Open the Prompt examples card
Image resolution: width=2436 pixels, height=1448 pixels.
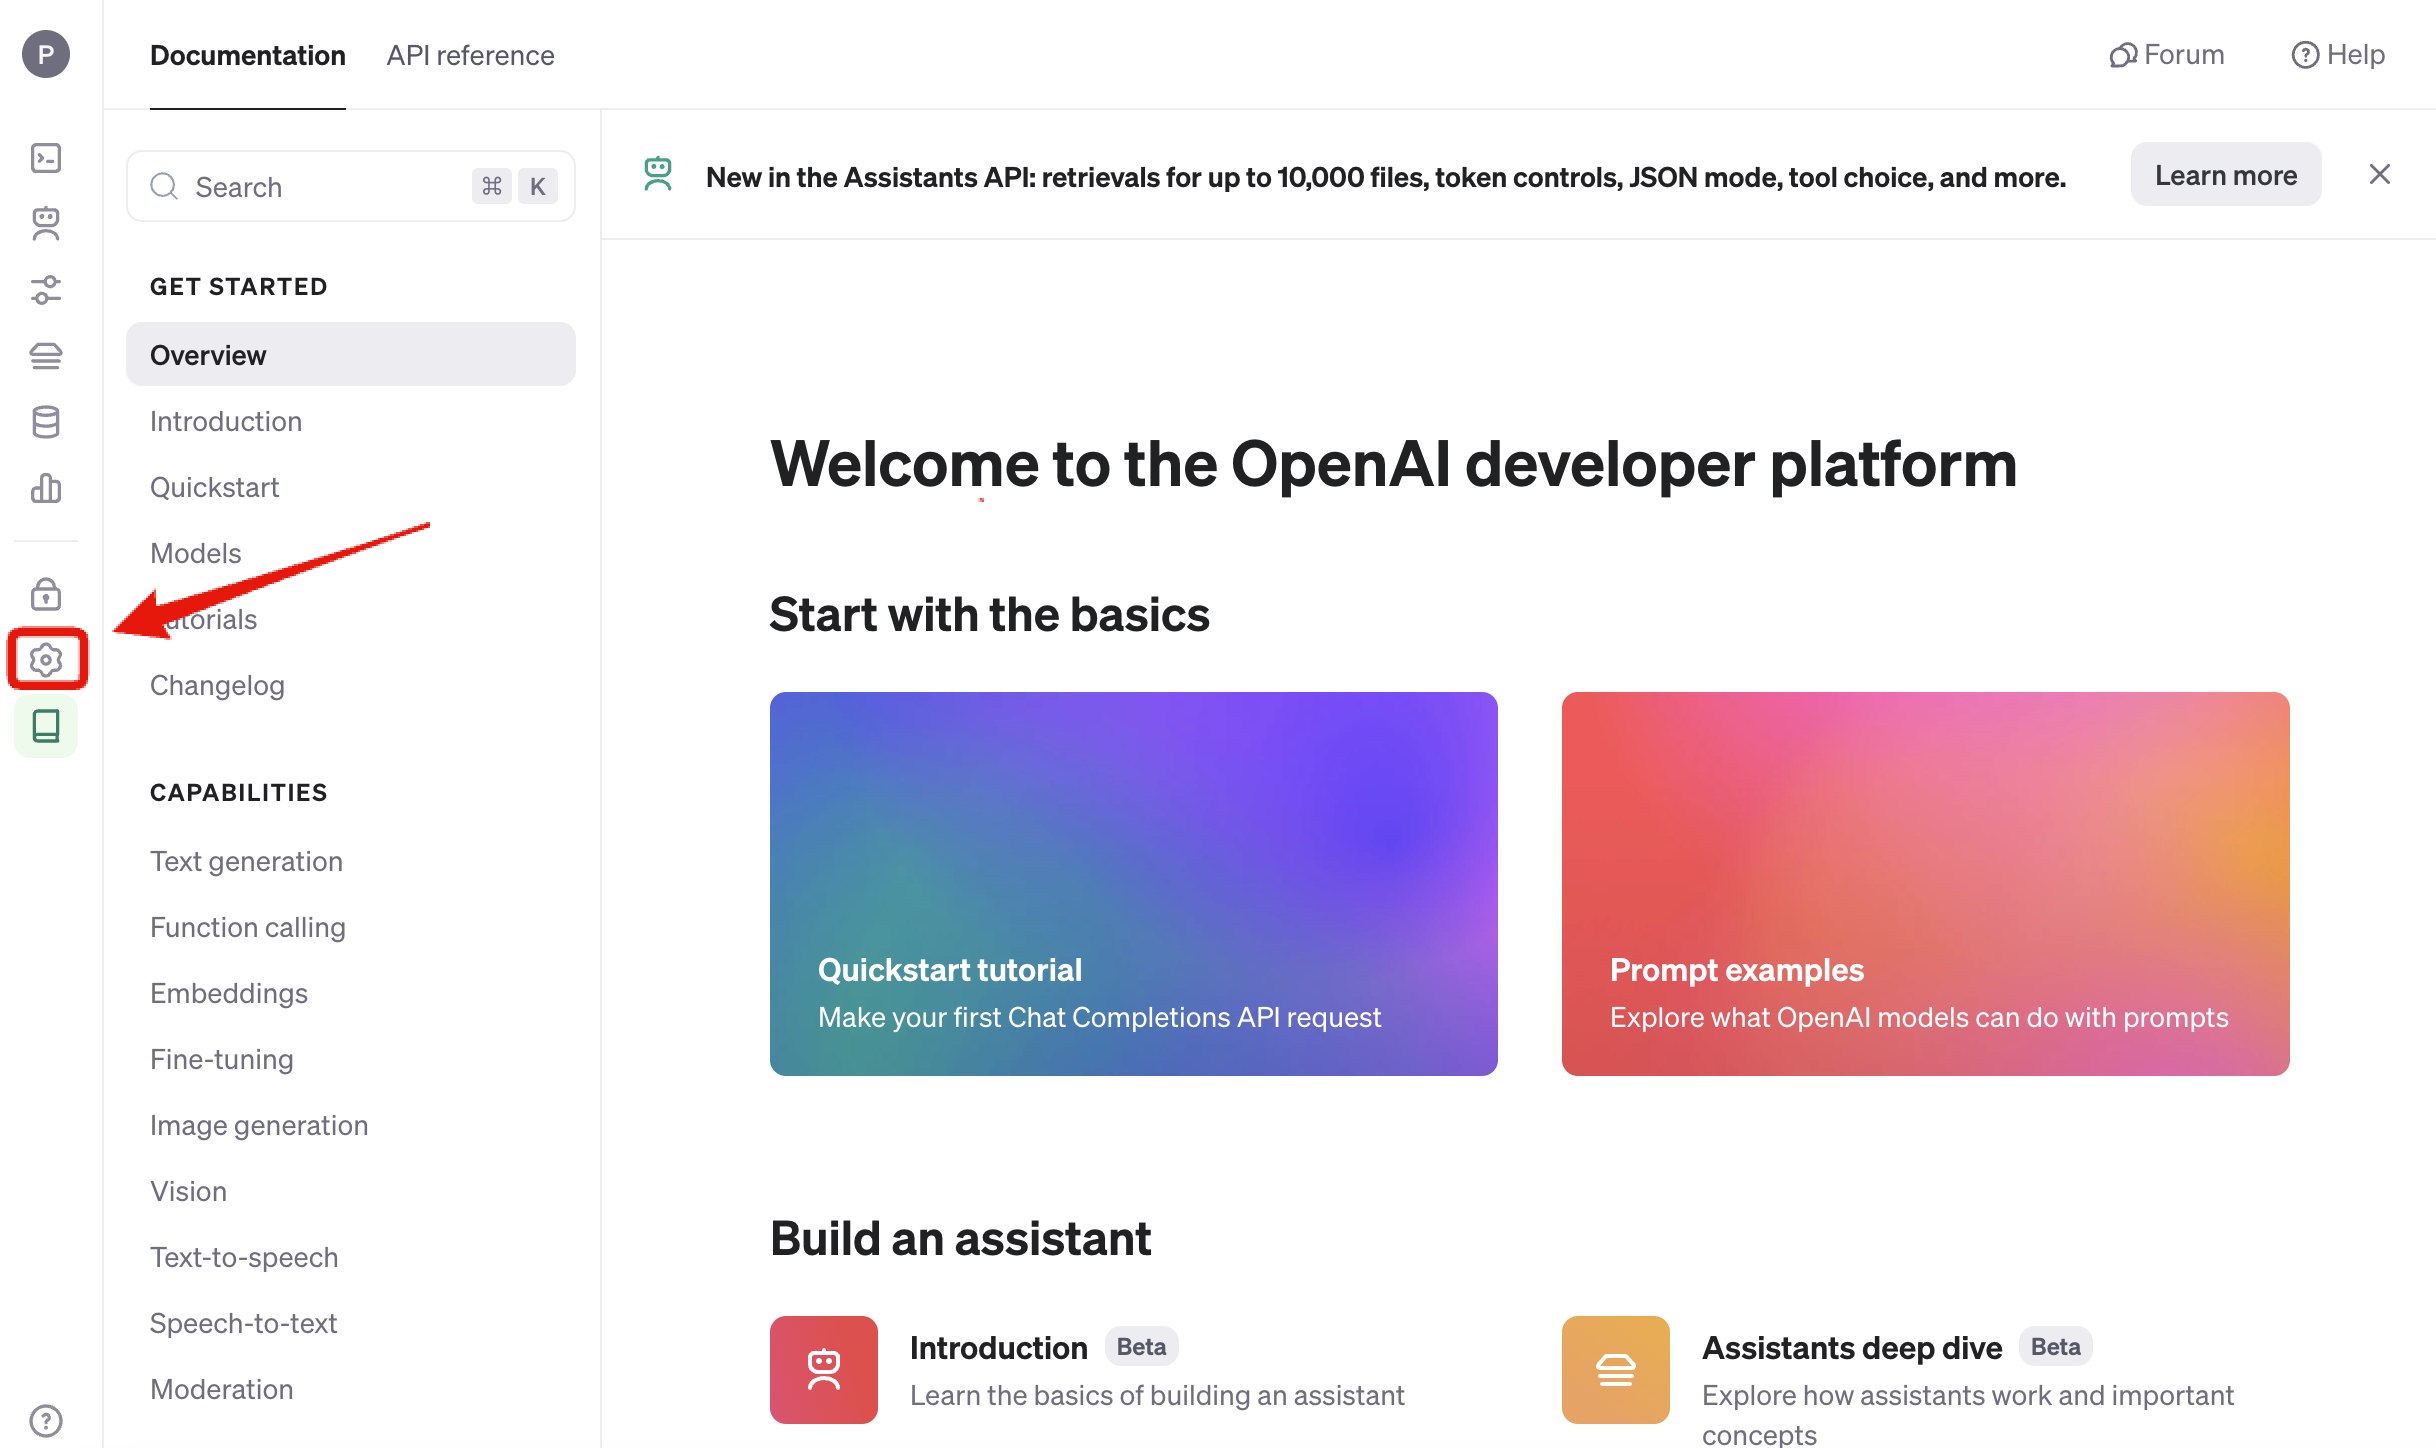tap(1924, 884)
